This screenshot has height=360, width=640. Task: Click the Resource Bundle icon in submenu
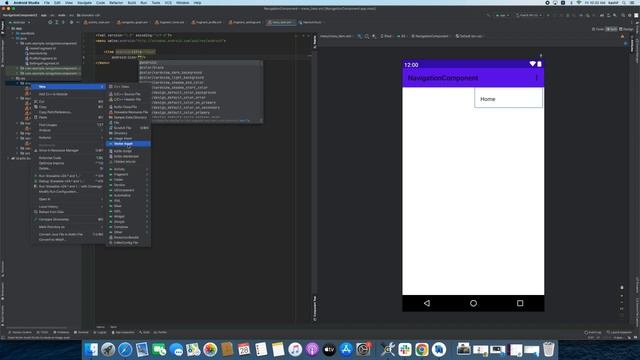click(x=111, y=237)
